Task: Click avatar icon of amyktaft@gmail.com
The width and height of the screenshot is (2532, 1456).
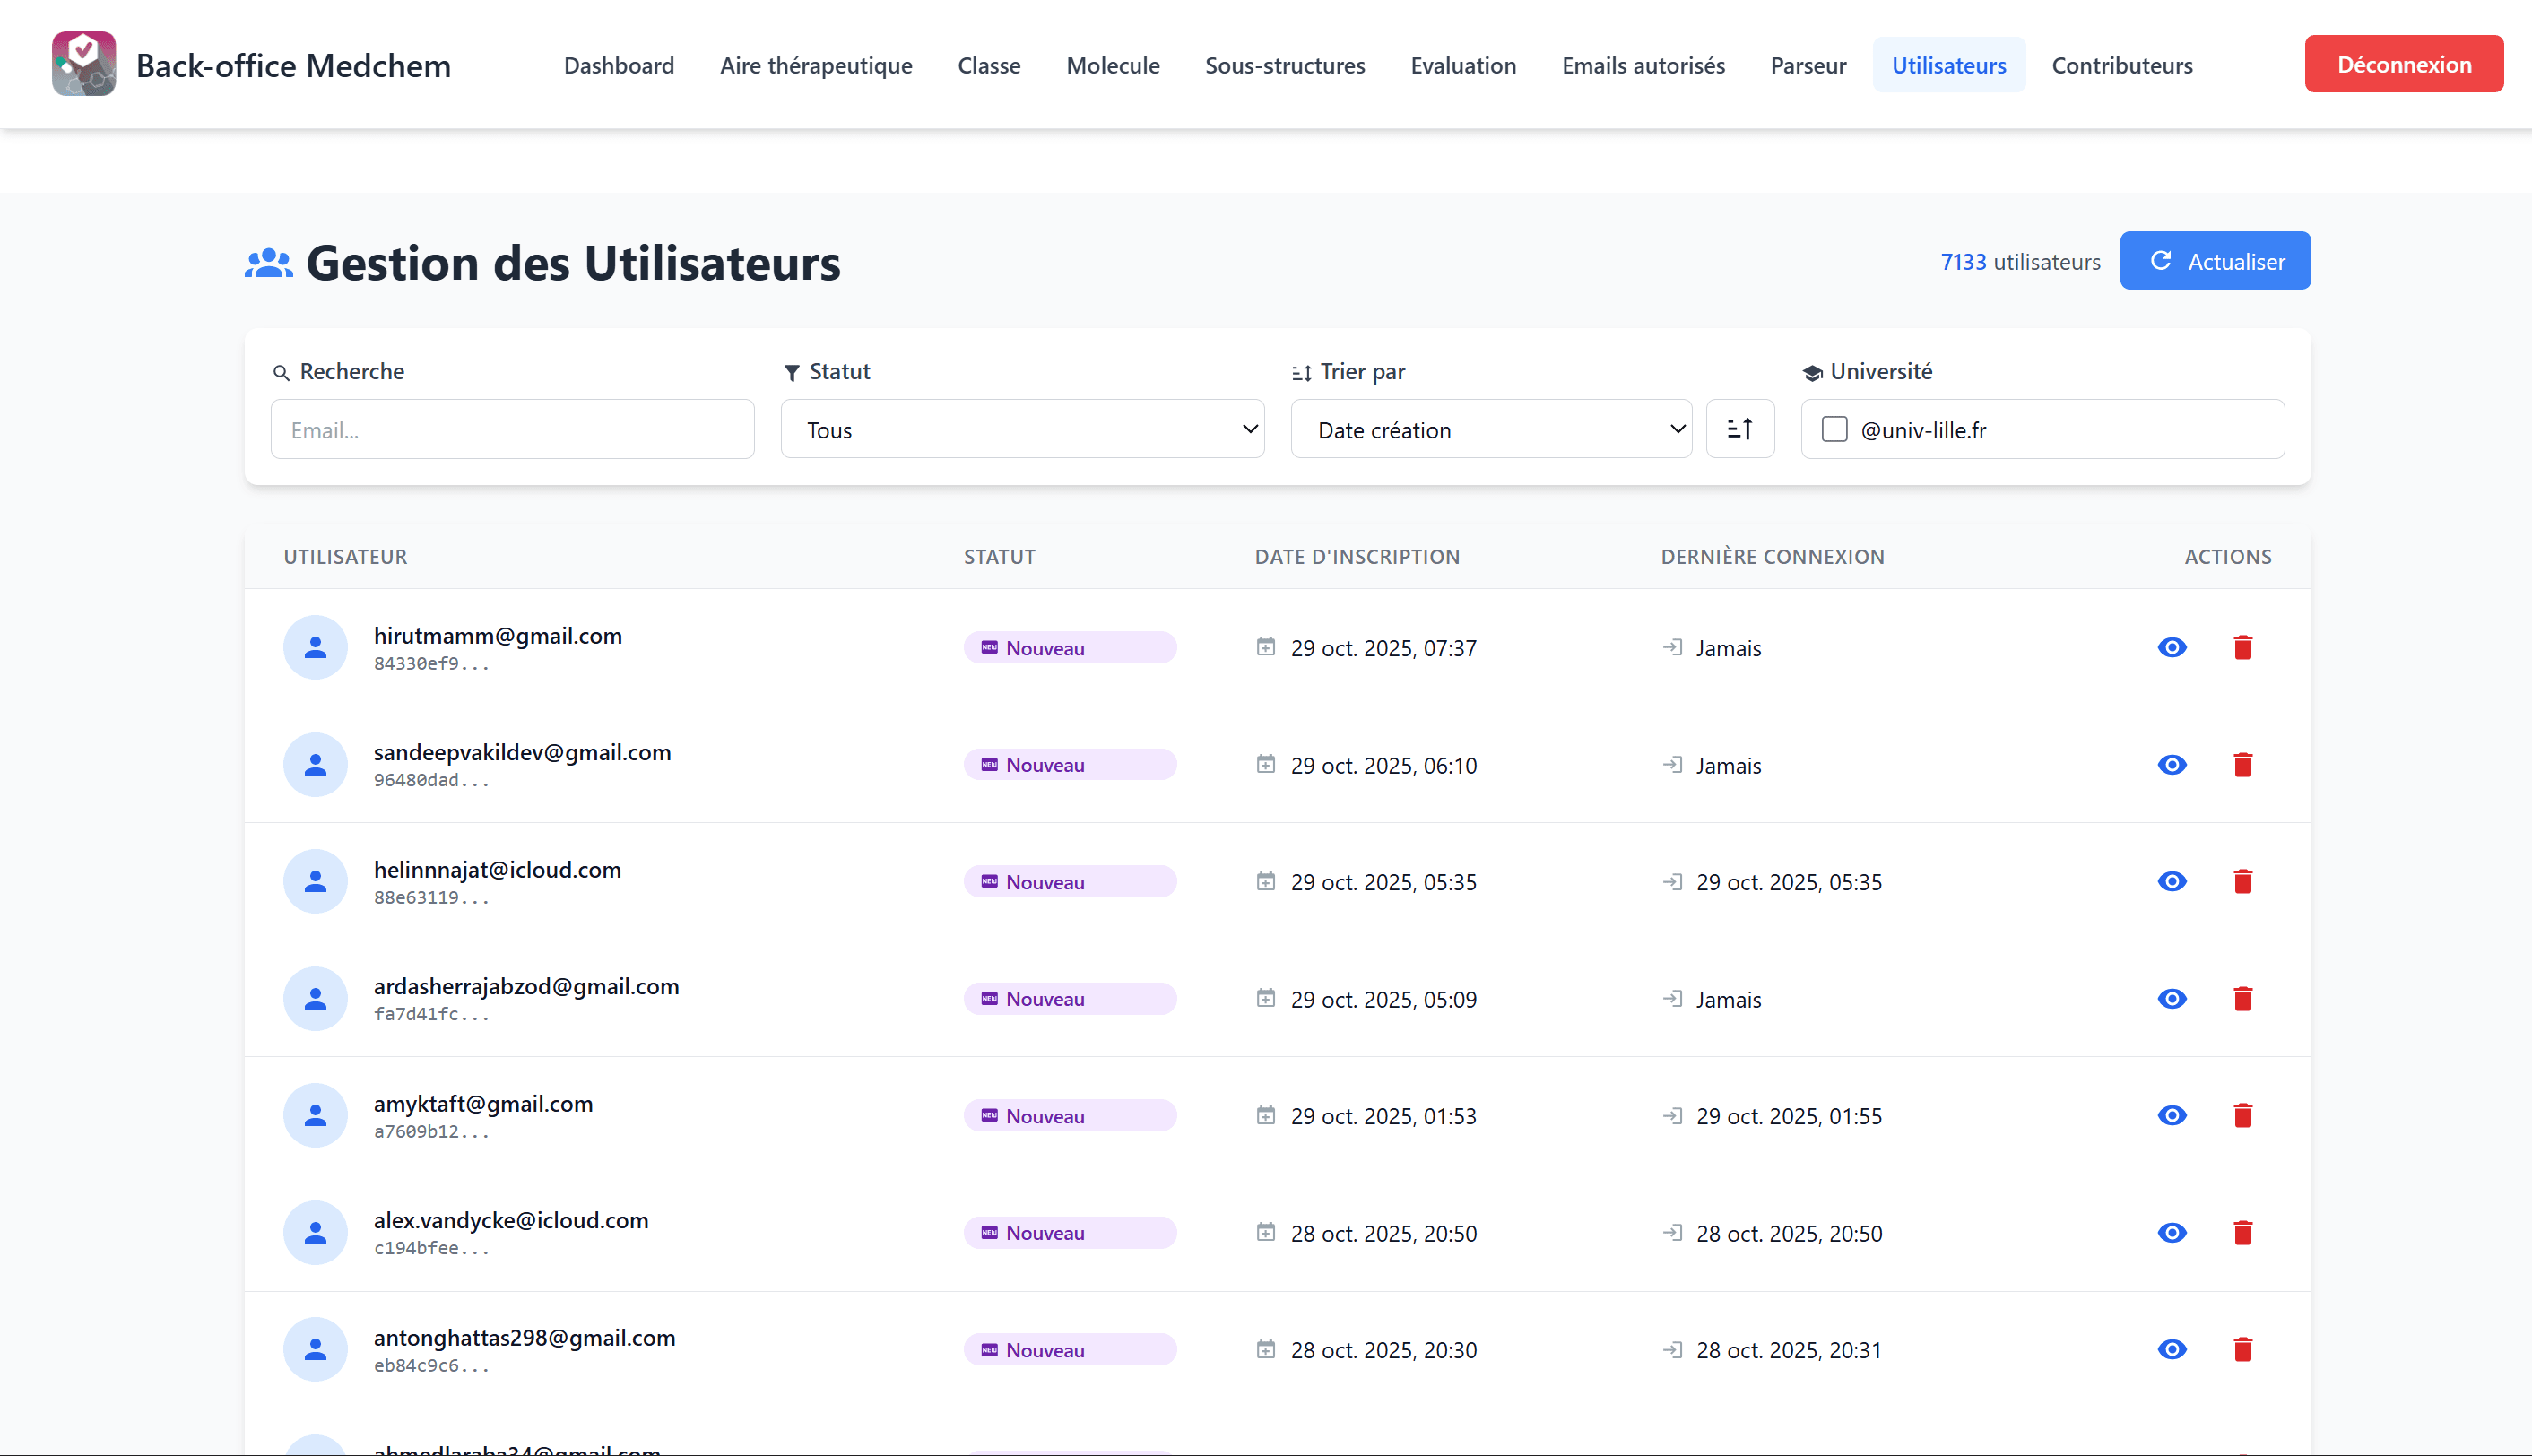Action: click(315, 1115)
